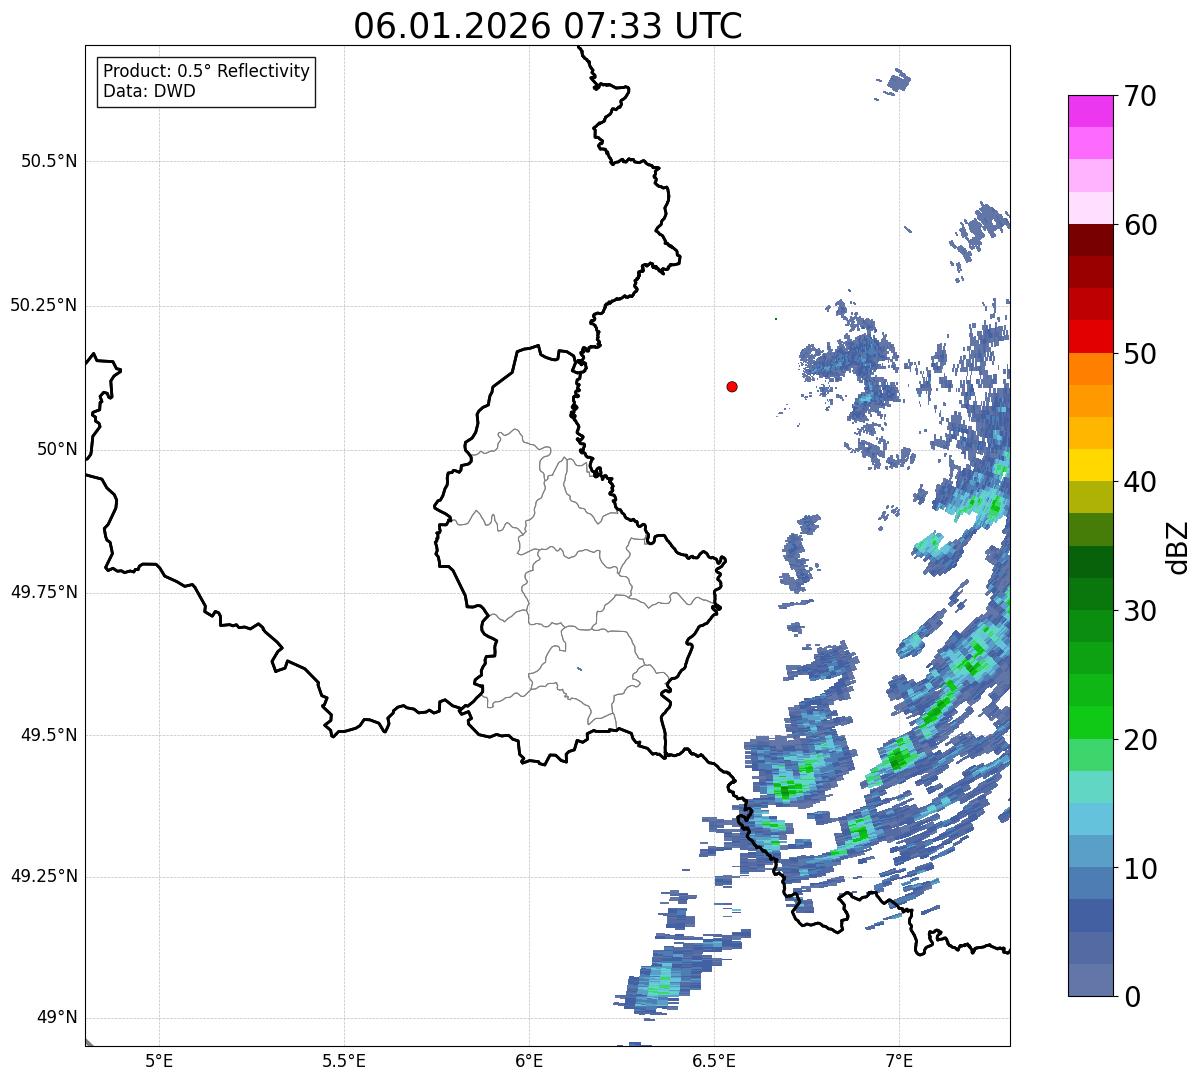Click the 49.5°N latitude label
The width and height of the screenshot is (1202, 1081).
49,735
